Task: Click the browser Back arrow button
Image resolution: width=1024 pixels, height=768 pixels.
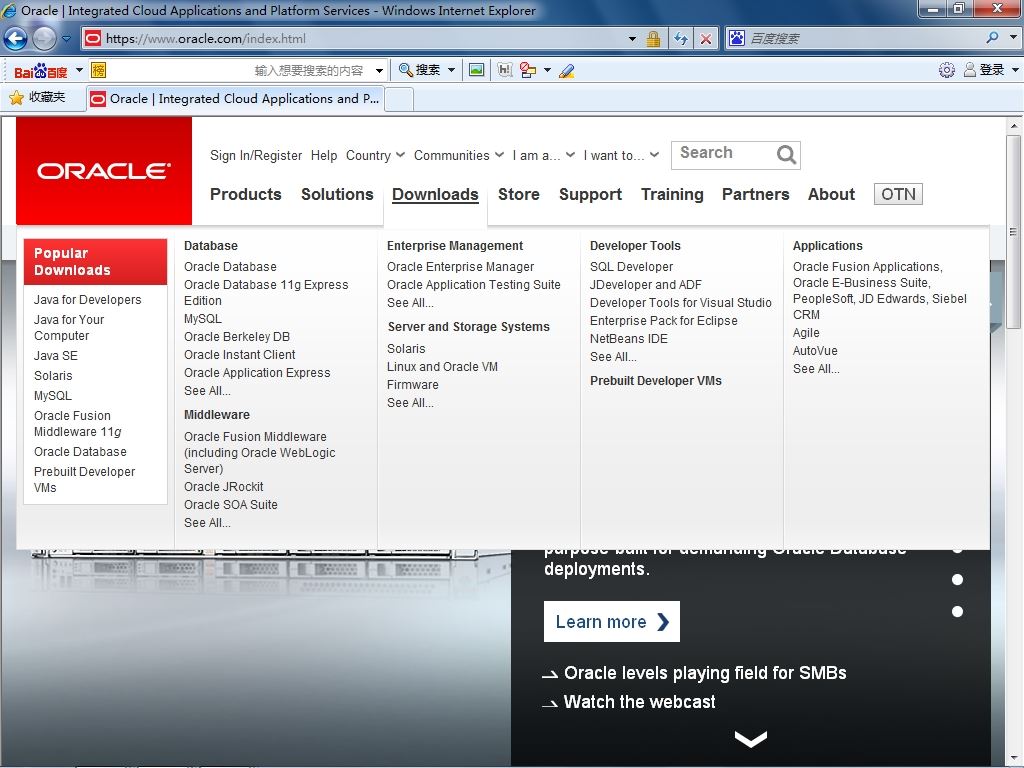Action: pos(16,39)
